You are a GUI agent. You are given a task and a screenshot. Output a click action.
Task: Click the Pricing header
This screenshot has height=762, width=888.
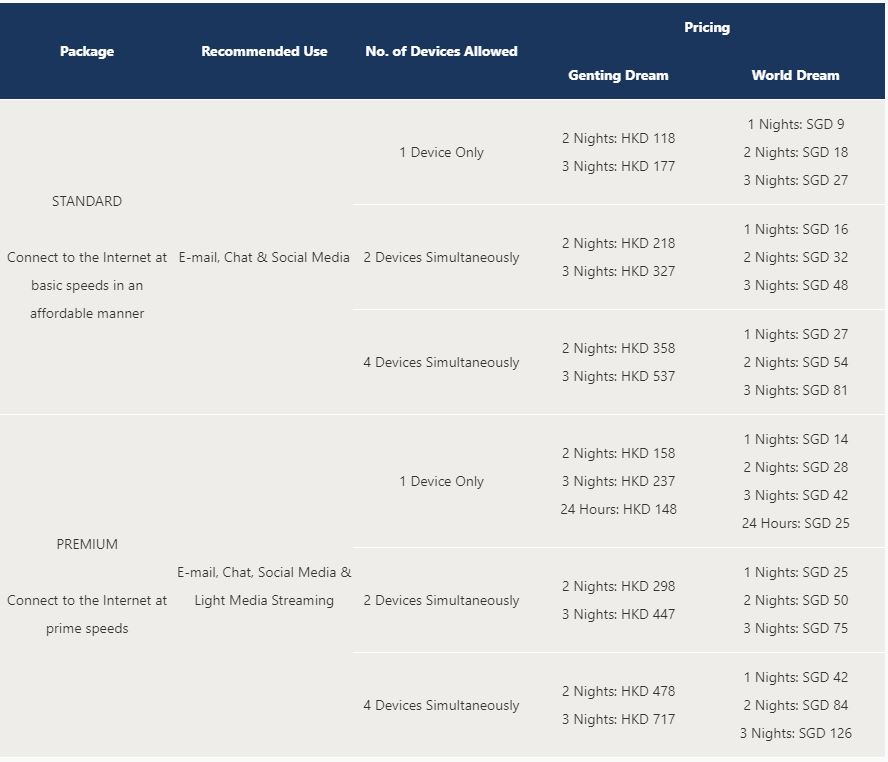point(707,27)
